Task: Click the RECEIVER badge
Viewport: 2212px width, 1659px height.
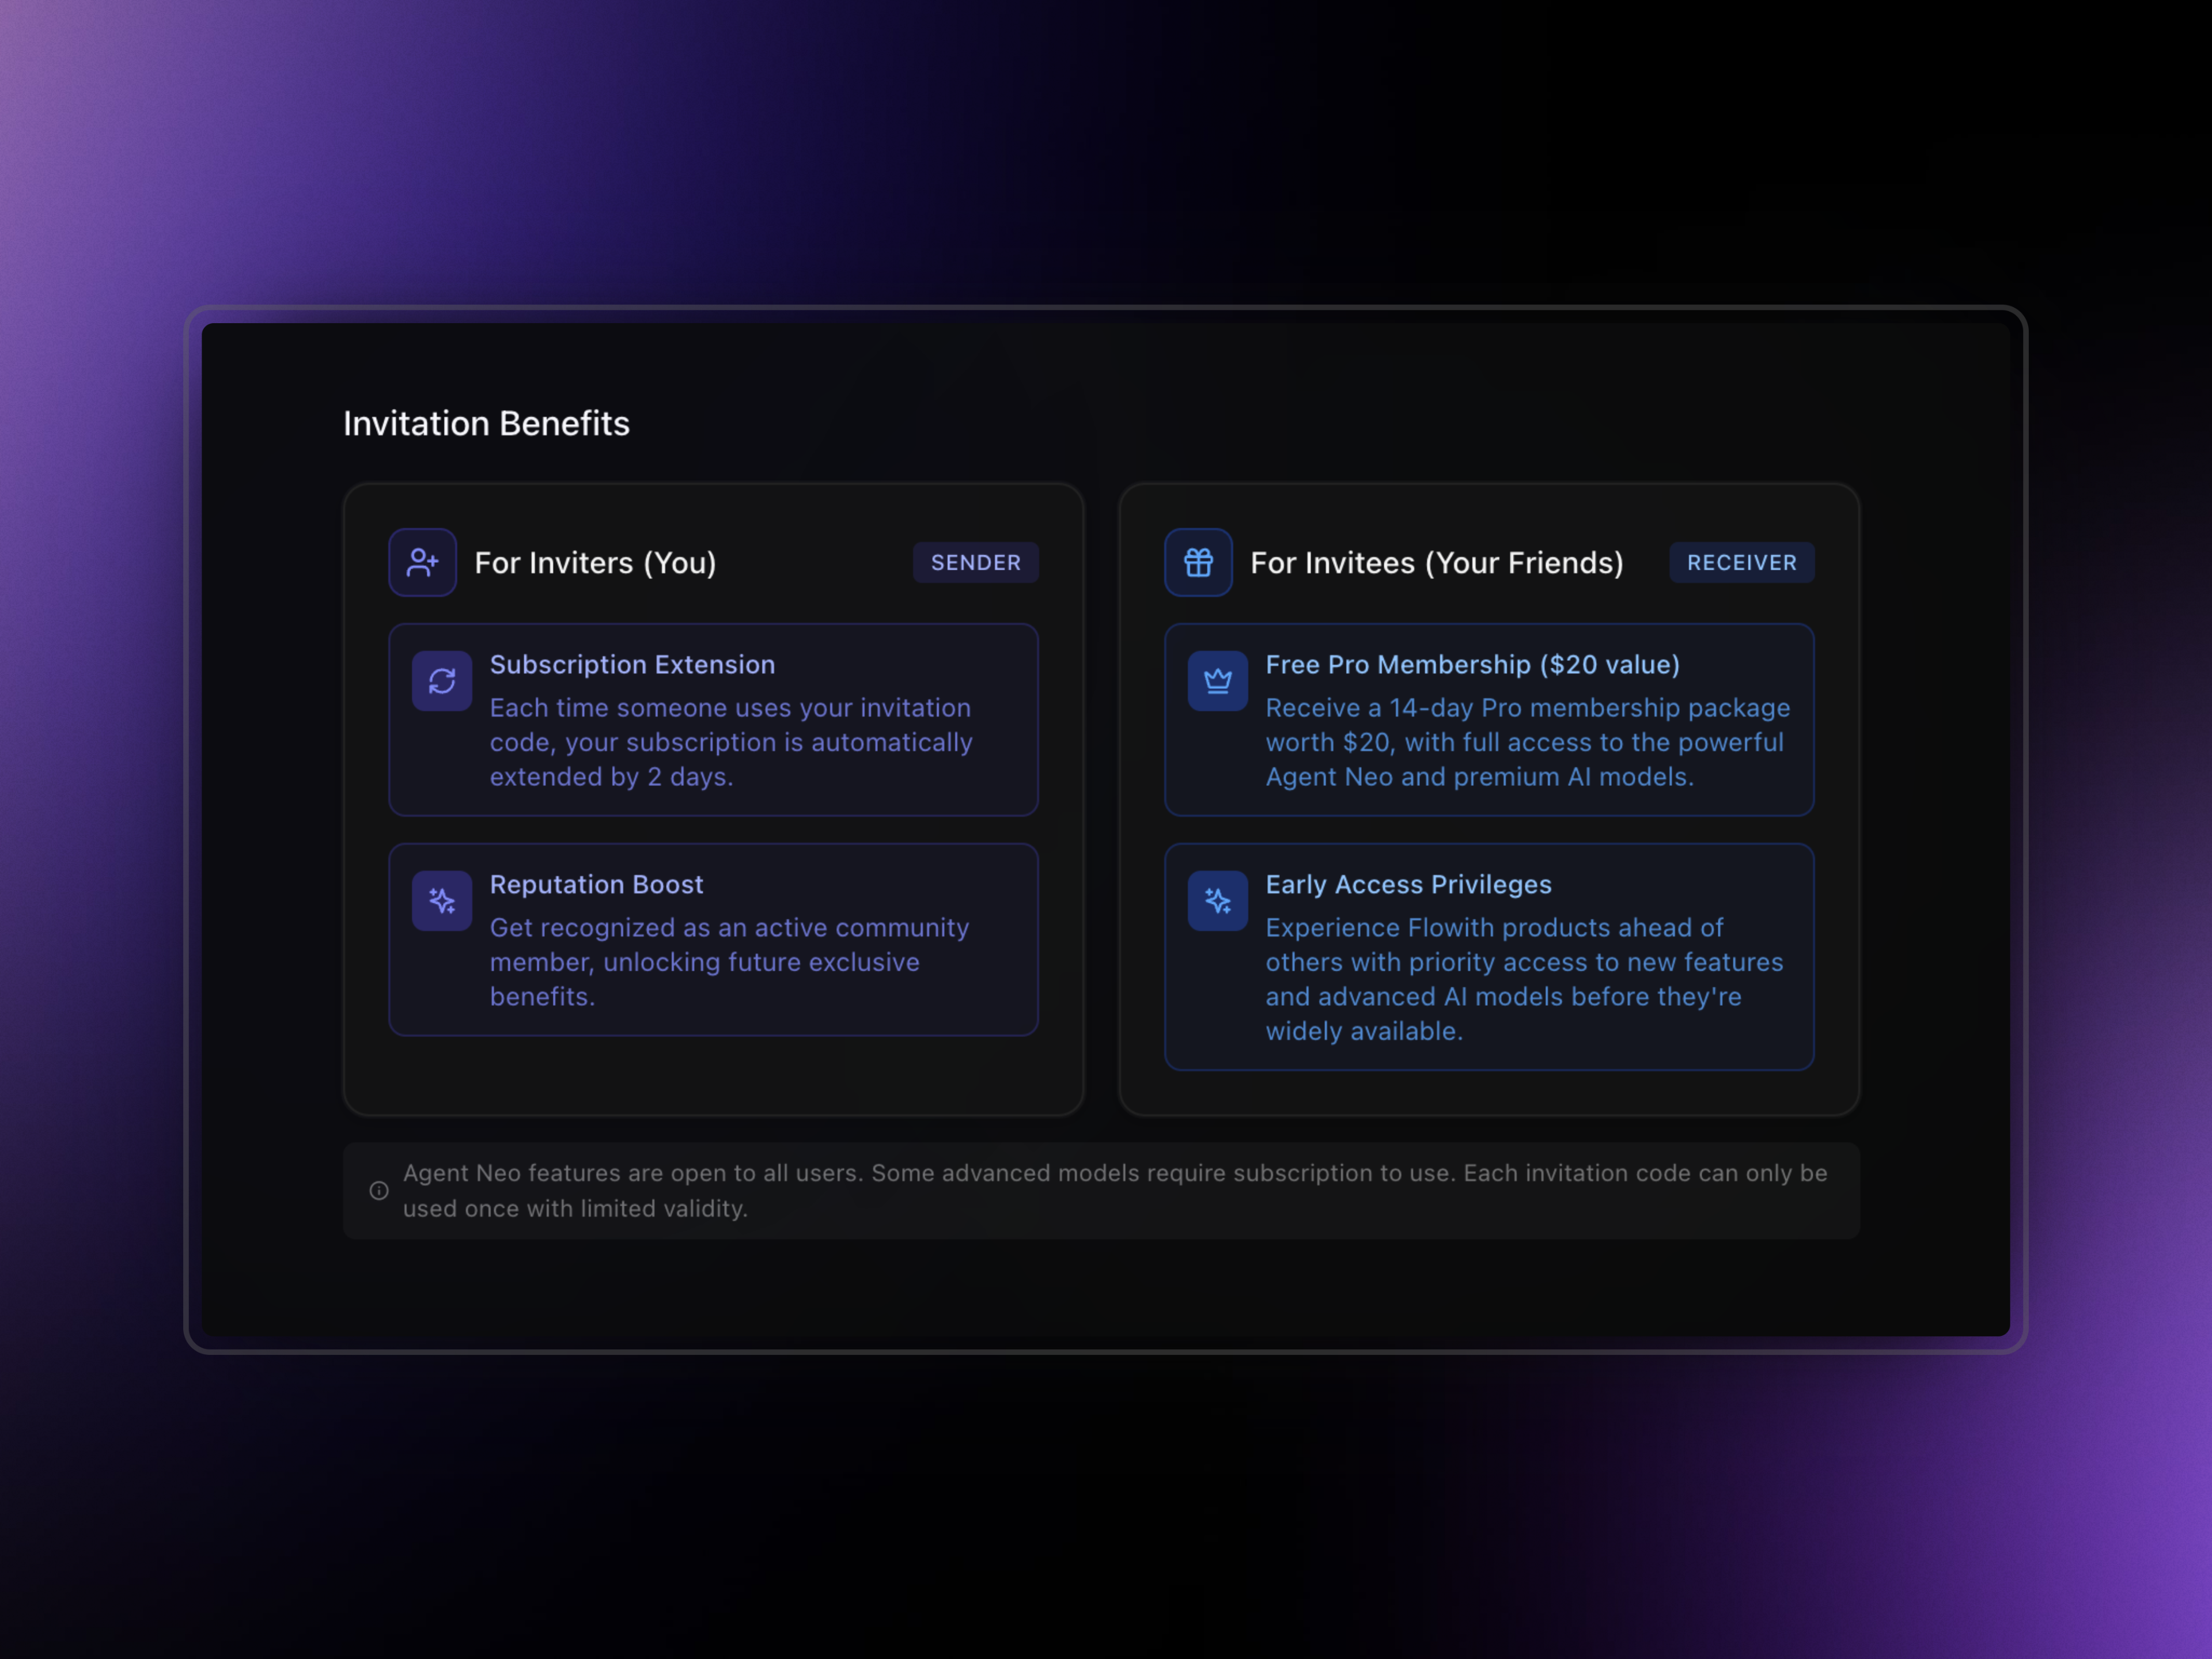Action: point(1741,562)
